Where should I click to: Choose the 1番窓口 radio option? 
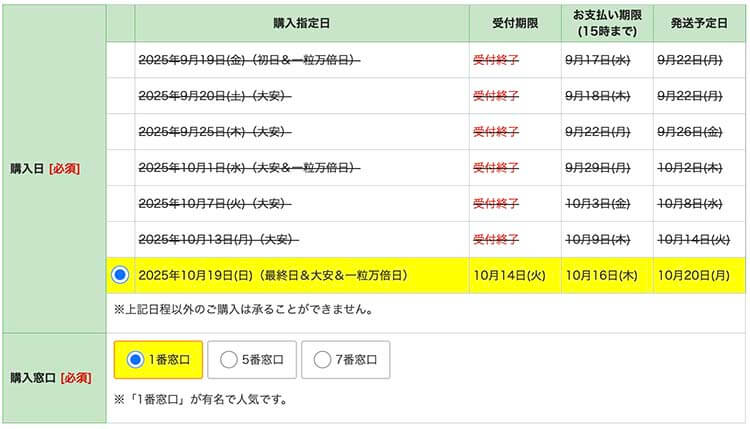pos(136,360)
